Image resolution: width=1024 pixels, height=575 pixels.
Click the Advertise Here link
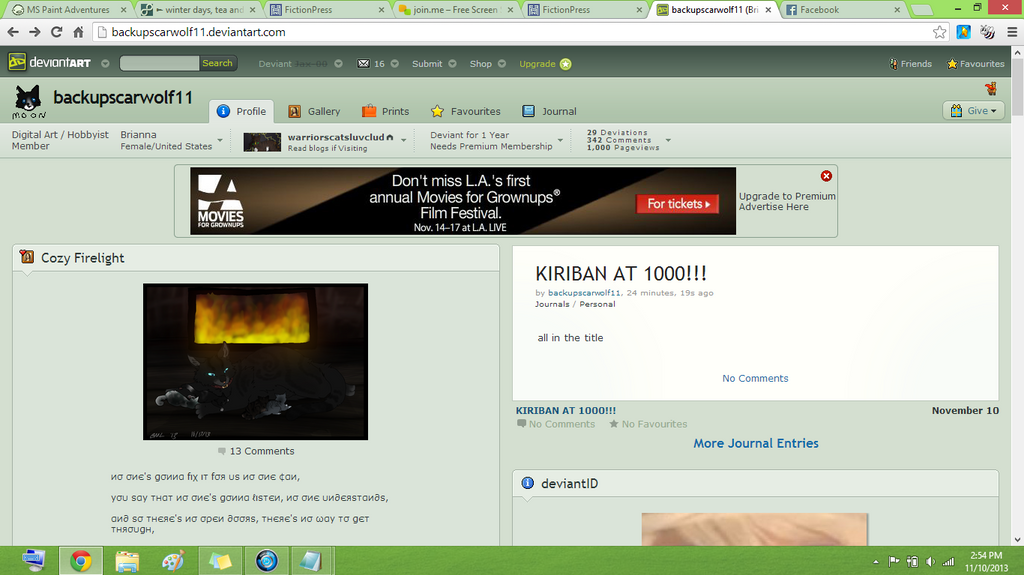773,206
